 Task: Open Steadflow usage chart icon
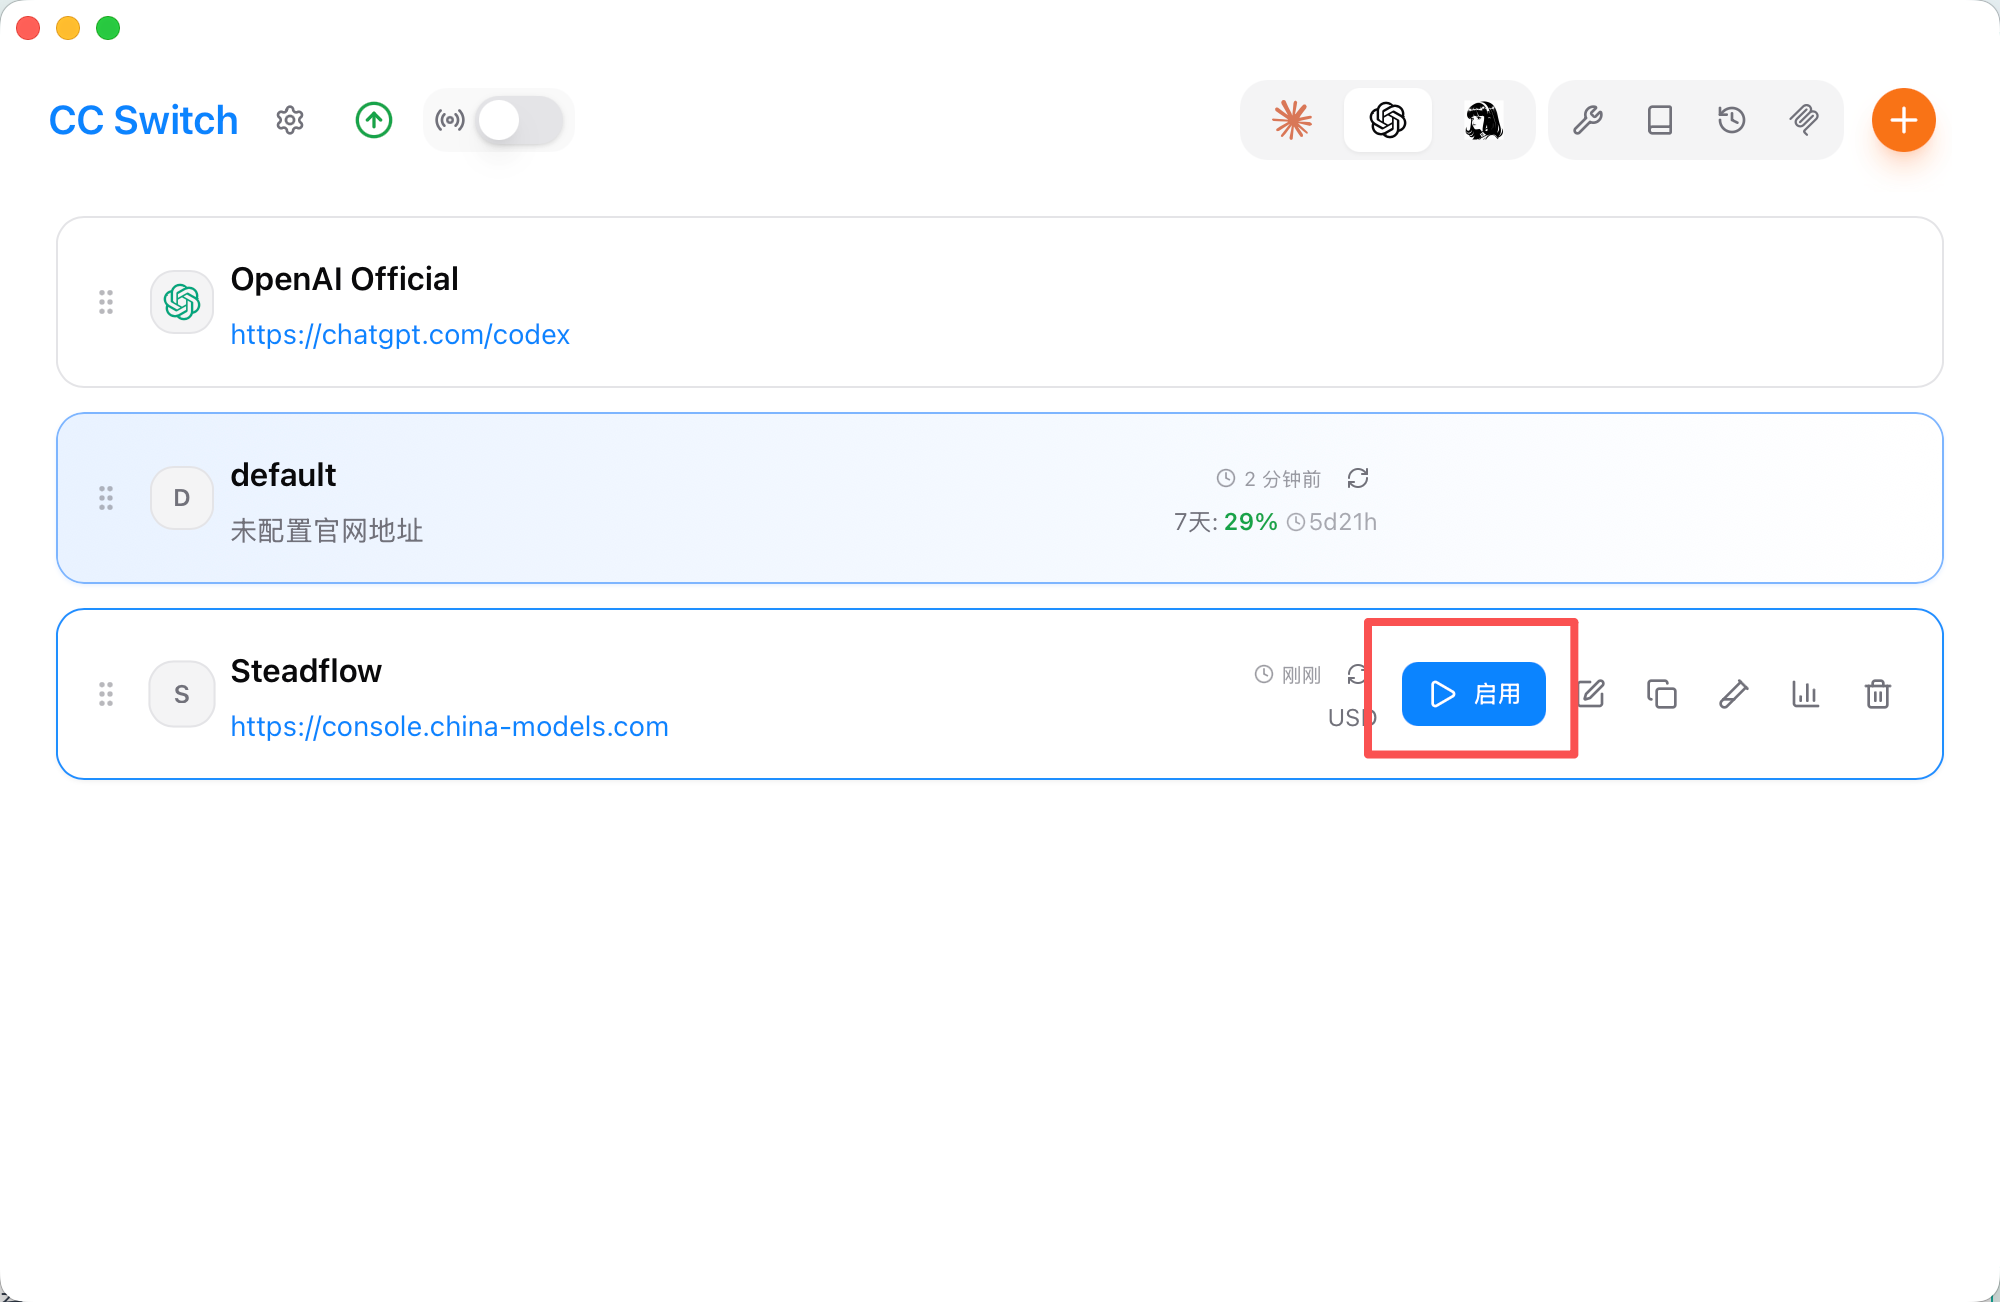tap(1806, 694)
